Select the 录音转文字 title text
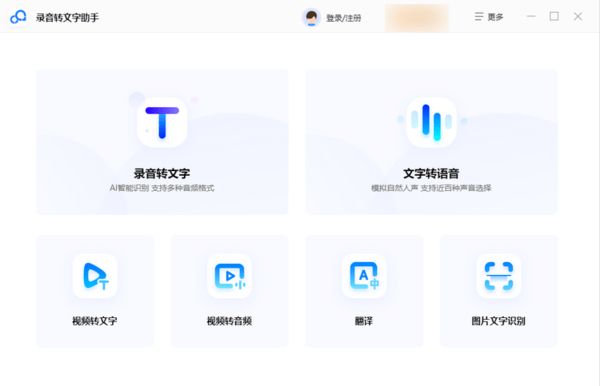Screen dimensions: 600x386 162,174
